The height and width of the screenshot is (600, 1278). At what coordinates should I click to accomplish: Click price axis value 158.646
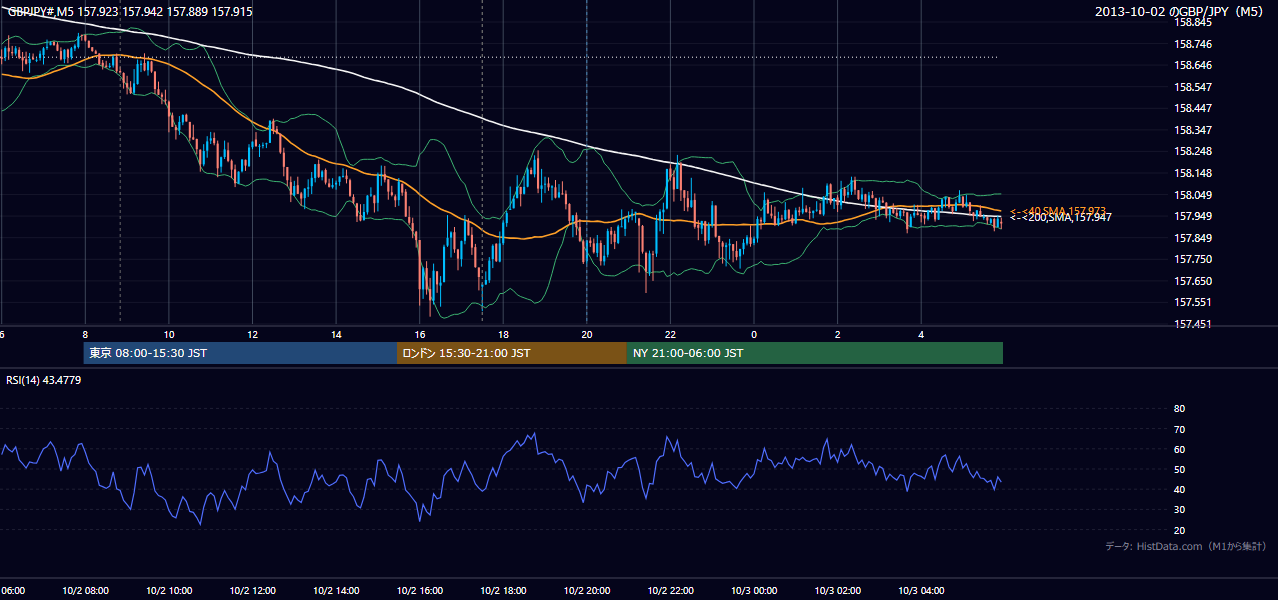1193,65
